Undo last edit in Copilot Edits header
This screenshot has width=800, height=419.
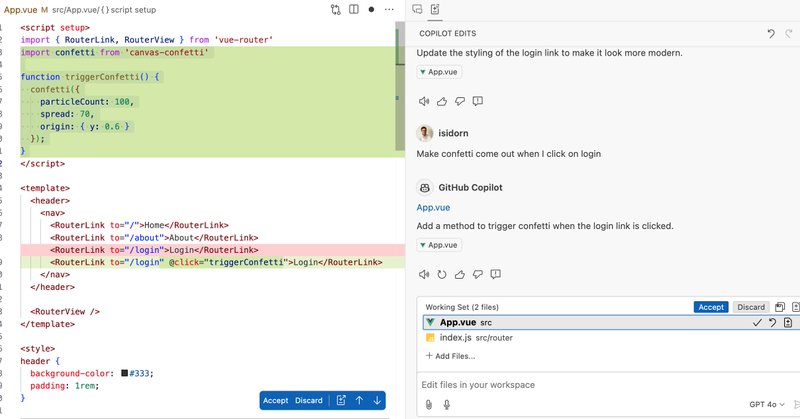[771, 34]
